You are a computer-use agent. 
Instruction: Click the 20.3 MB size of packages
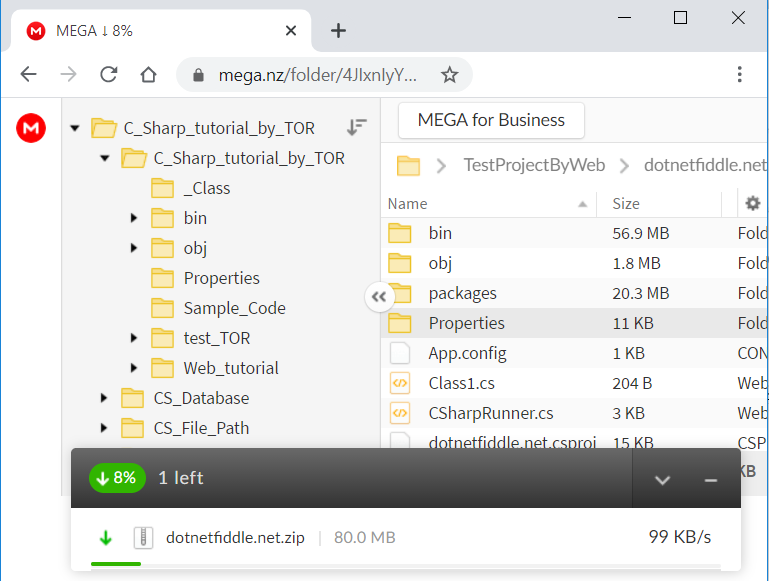[x=641, y=293]
